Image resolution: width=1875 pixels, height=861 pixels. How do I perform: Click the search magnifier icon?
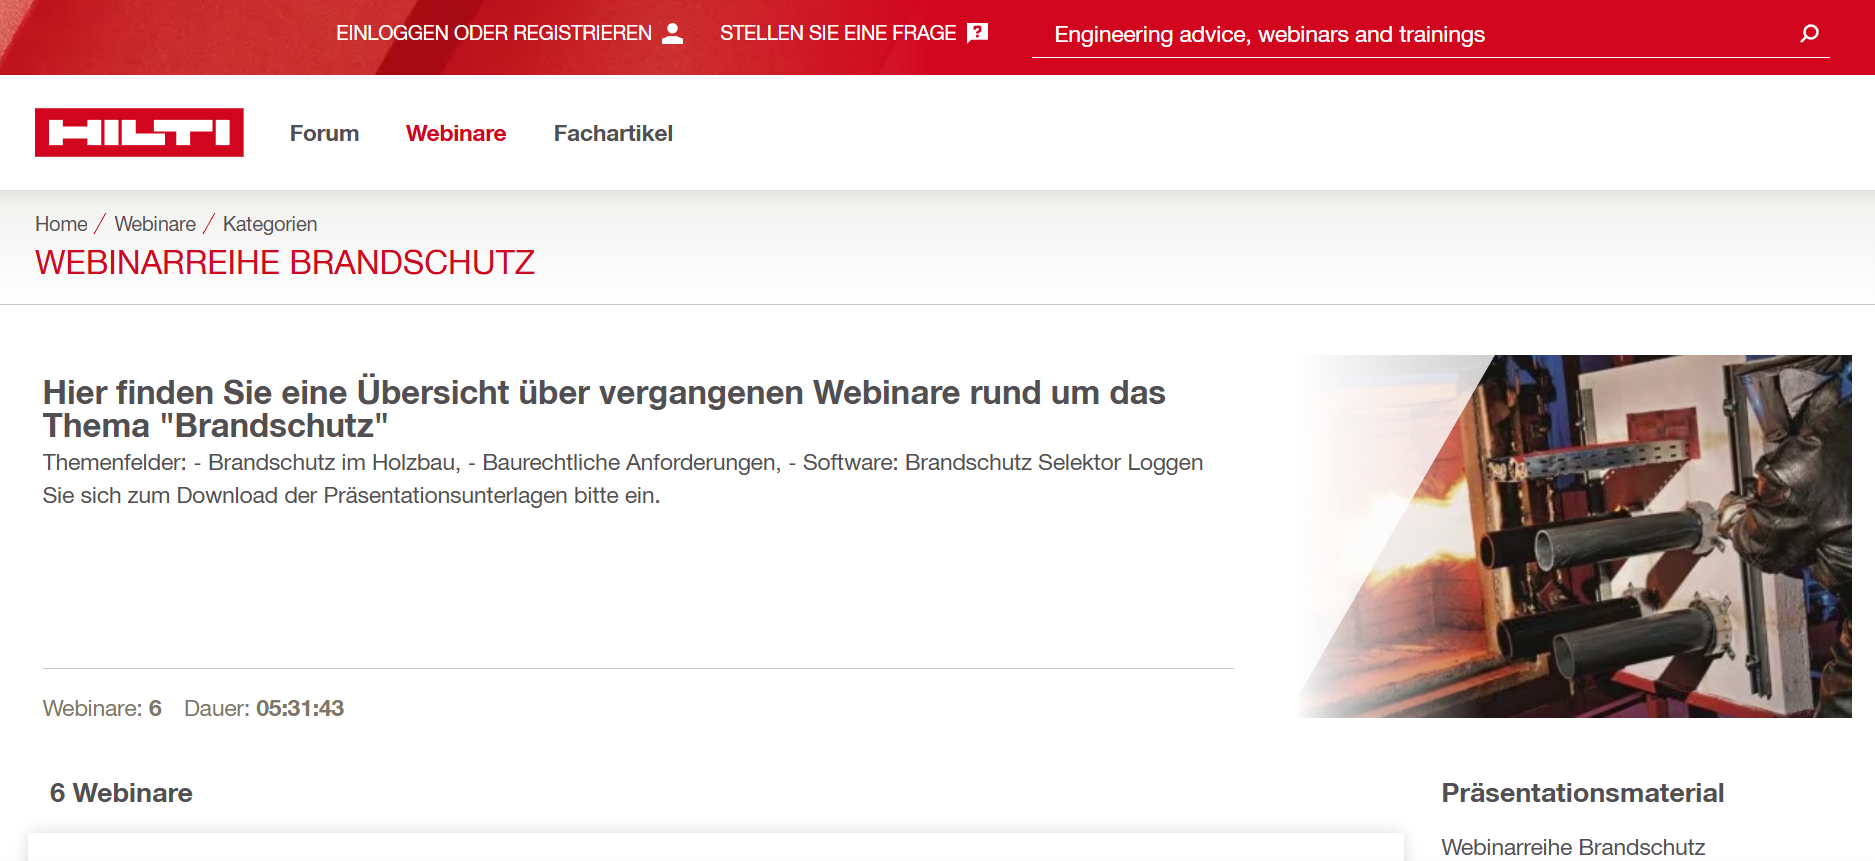1809,34
